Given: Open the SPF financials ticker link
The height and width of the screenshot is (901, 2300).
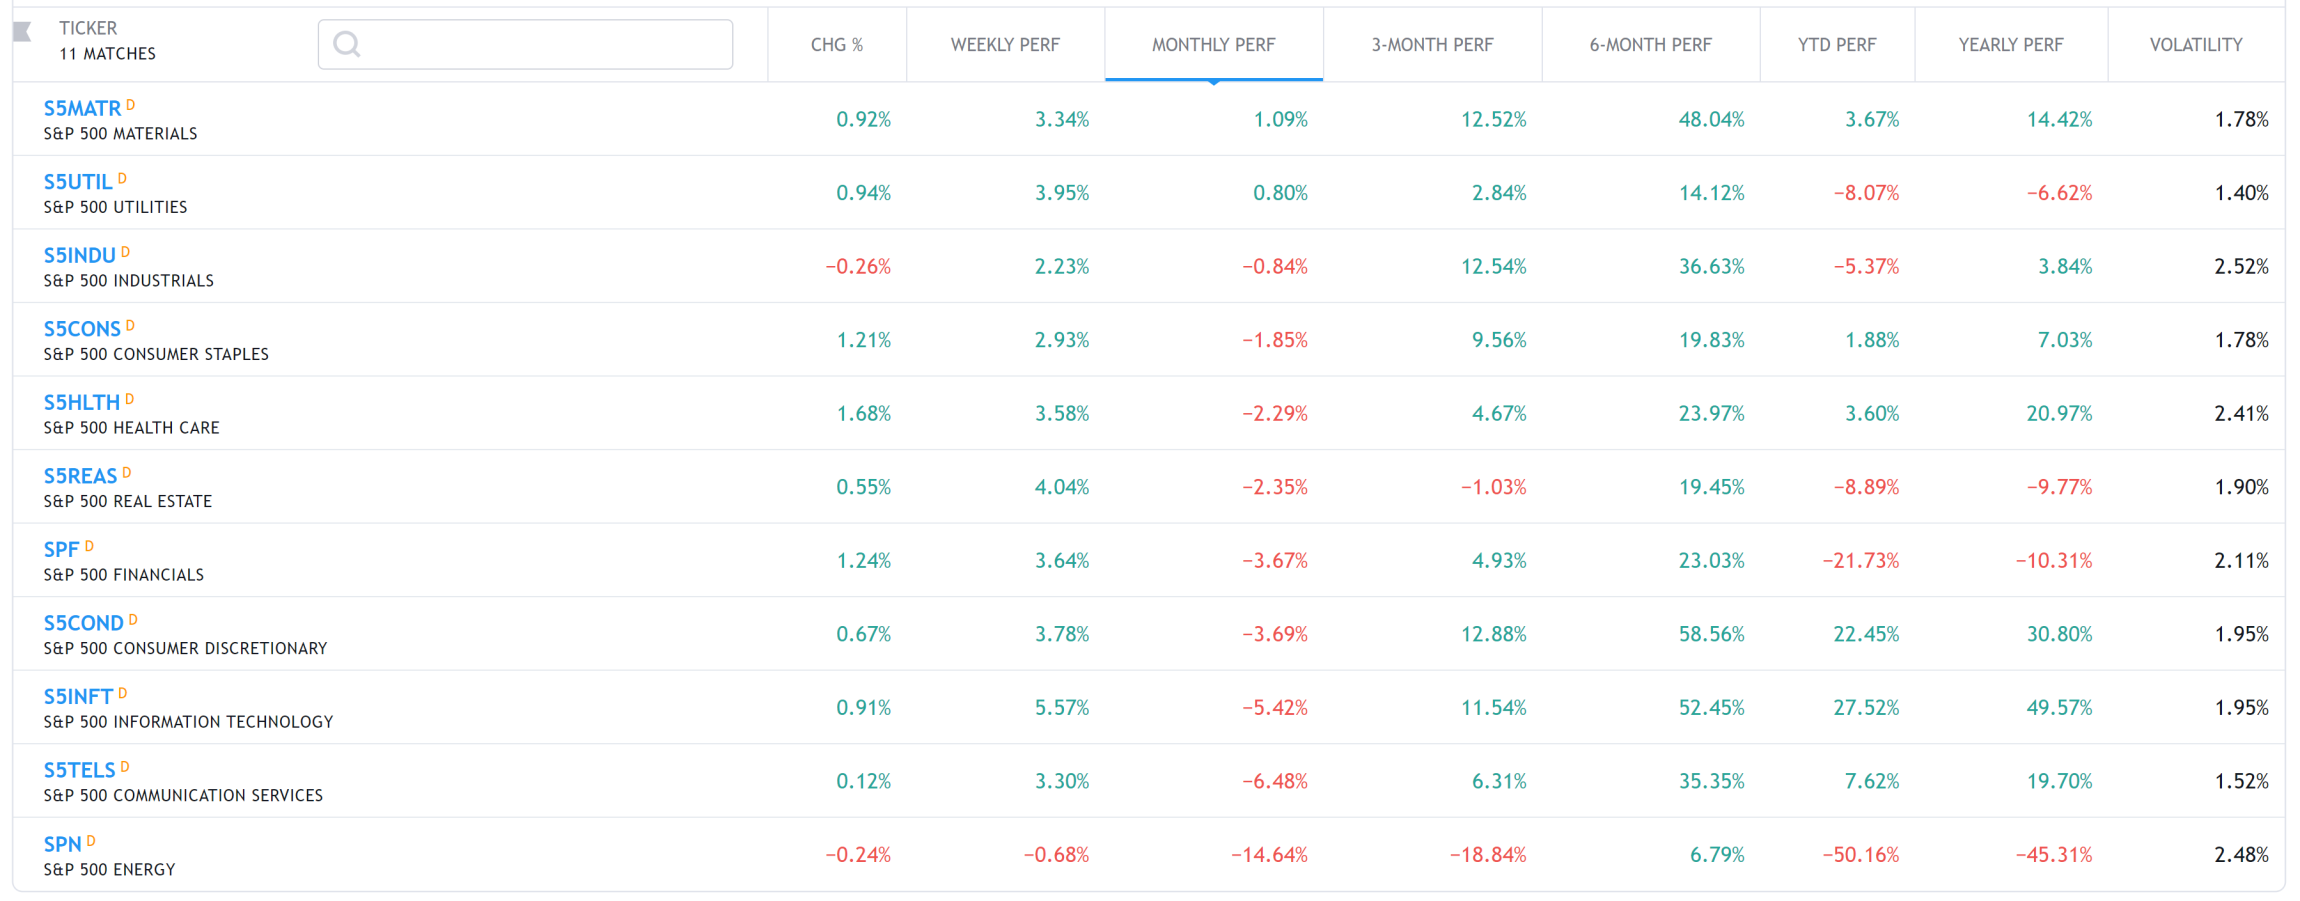Looking at the screenshot, I should [61, 549].
